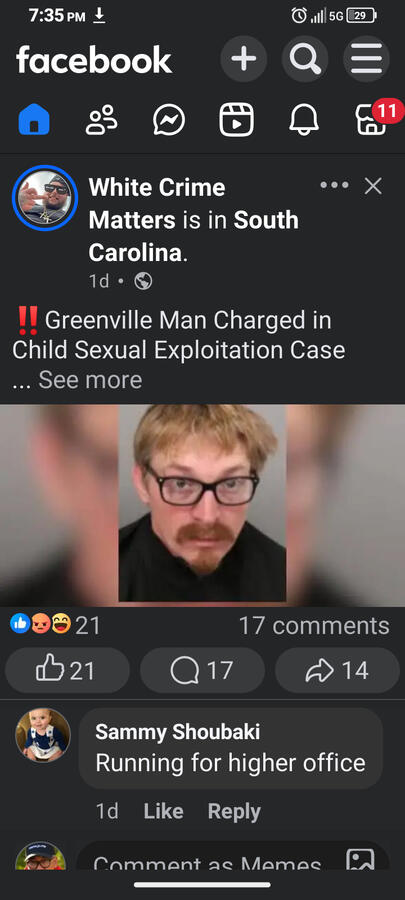The height and width of the screenshot is (900, 405).
Task: Like Sammy Shoubaki's comment
Action: [x=163, y=811]
